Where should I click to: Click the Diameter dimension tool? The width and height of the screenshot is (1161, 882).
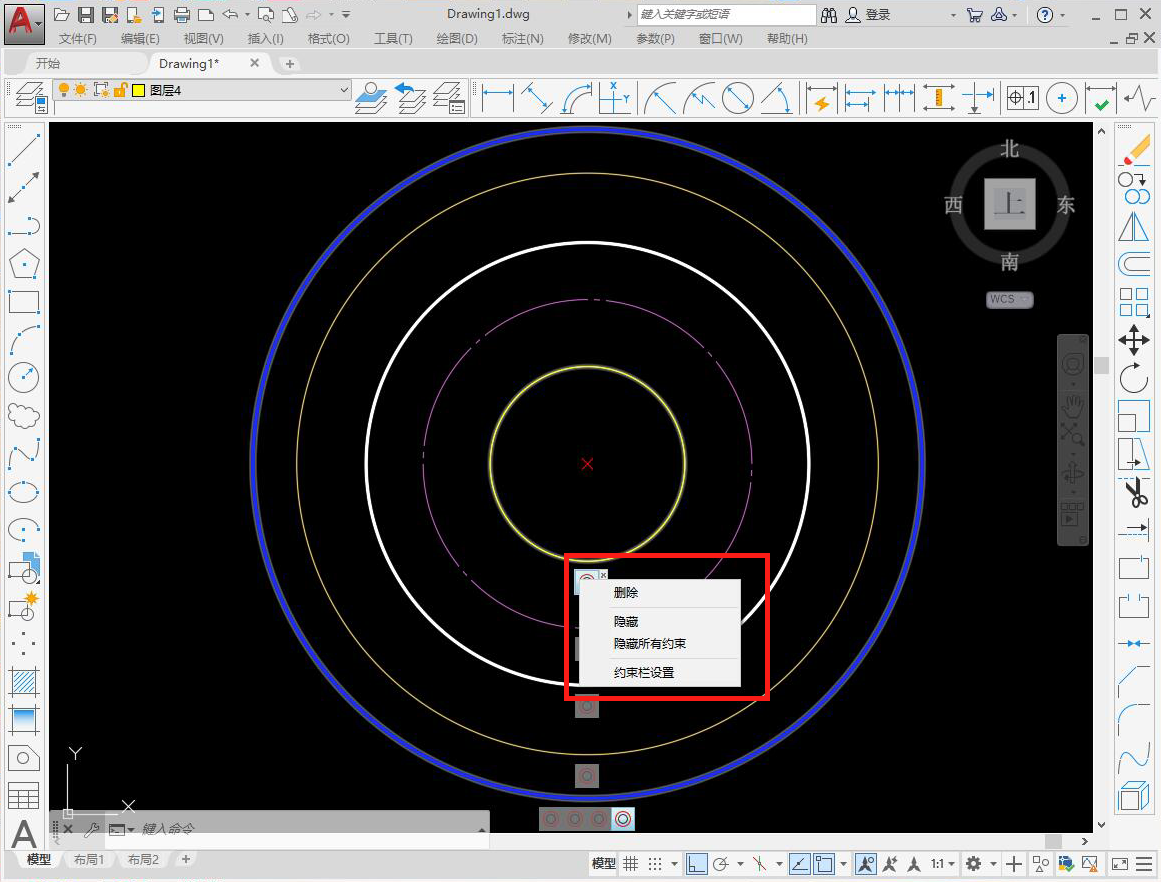coord(737,98)
